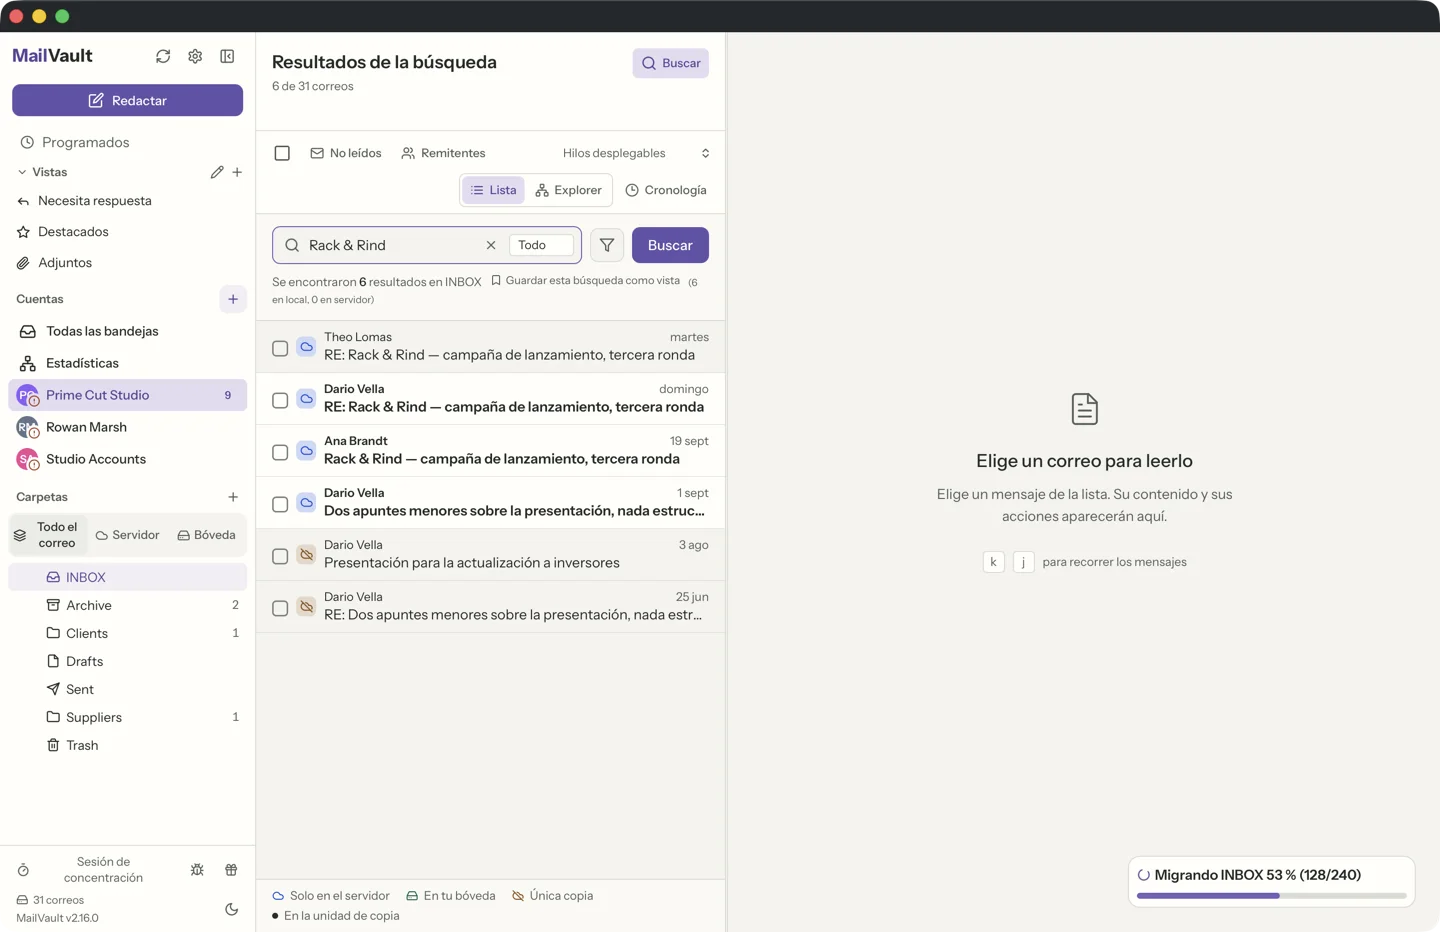Select the Servidor folder tab
The image size is (1440, 932).
click(x=127, y=535)
